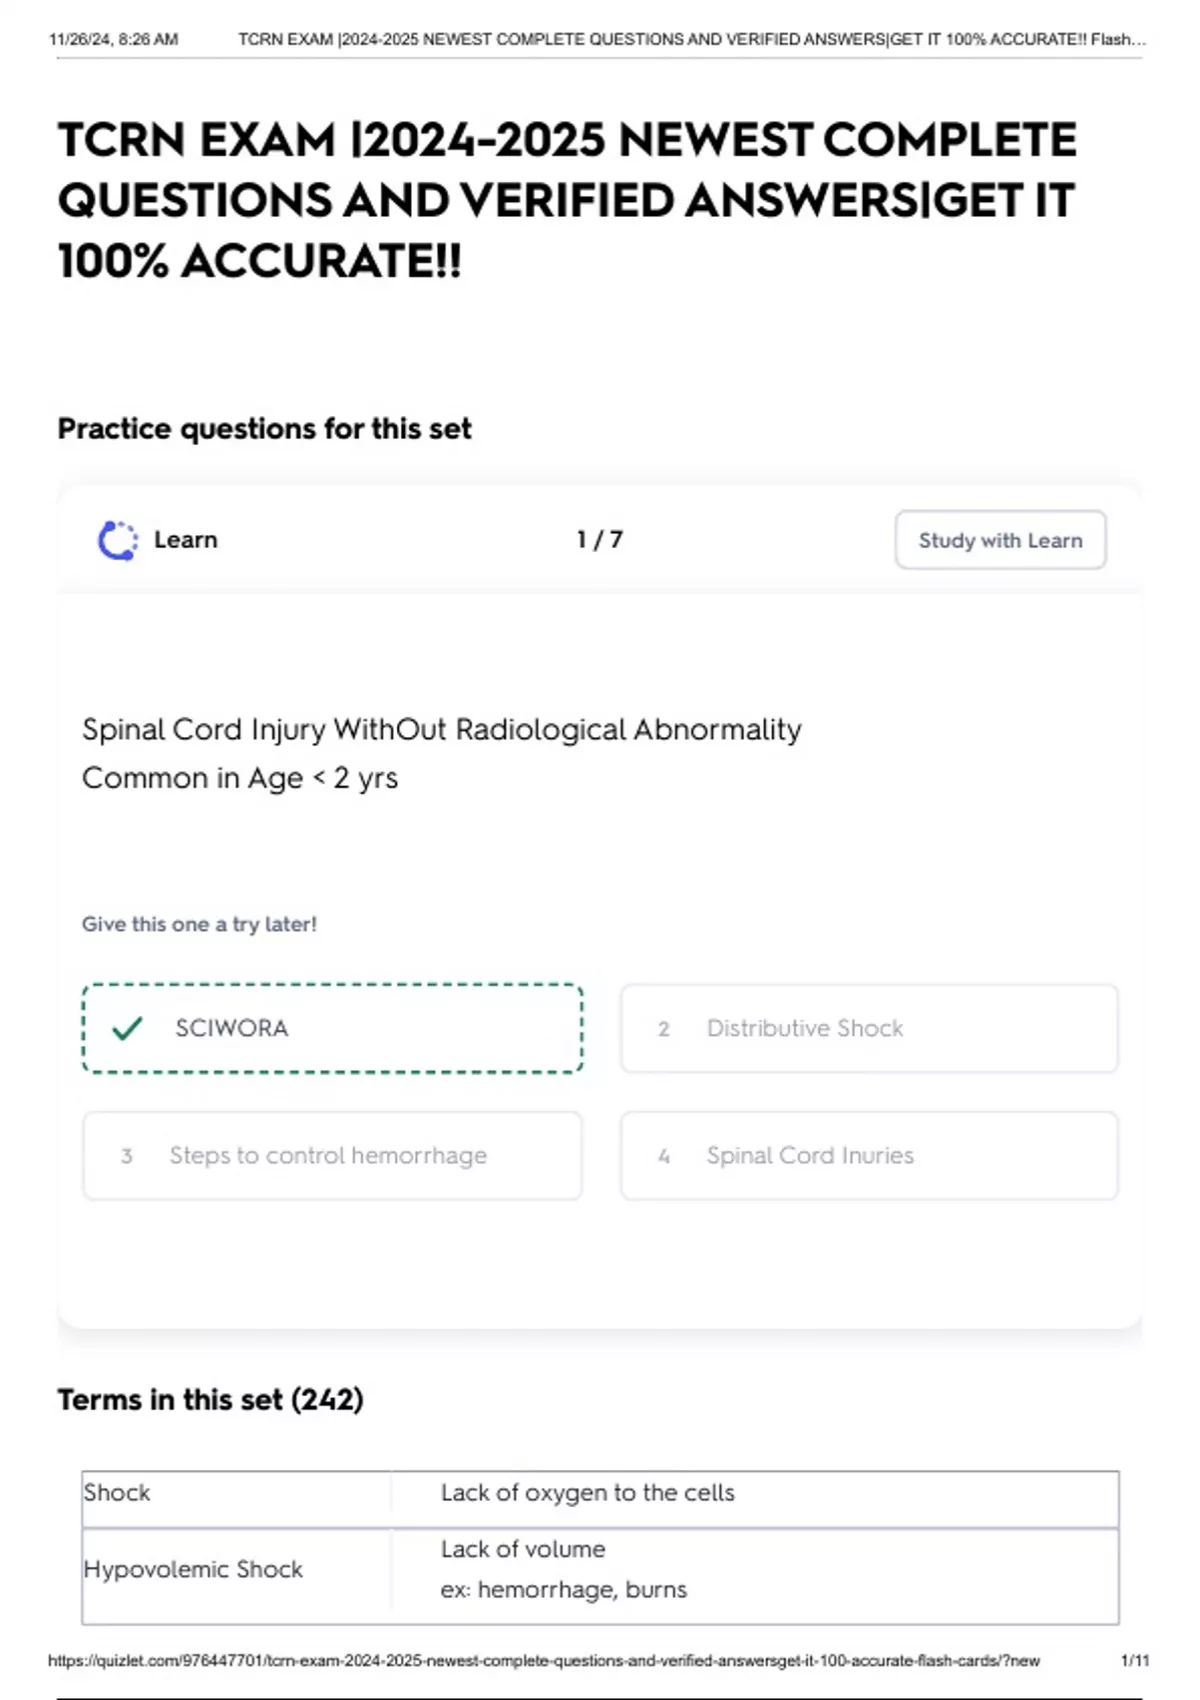Click the green checkmark beside SCIWORA
This screenshot has height=1700, width=1200.
[127, 1028]
